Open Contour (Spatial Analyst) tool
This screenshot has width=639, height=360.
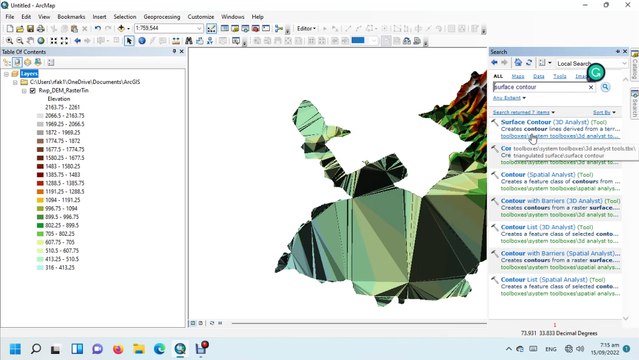pyautogui.click(x=547, y=174)
